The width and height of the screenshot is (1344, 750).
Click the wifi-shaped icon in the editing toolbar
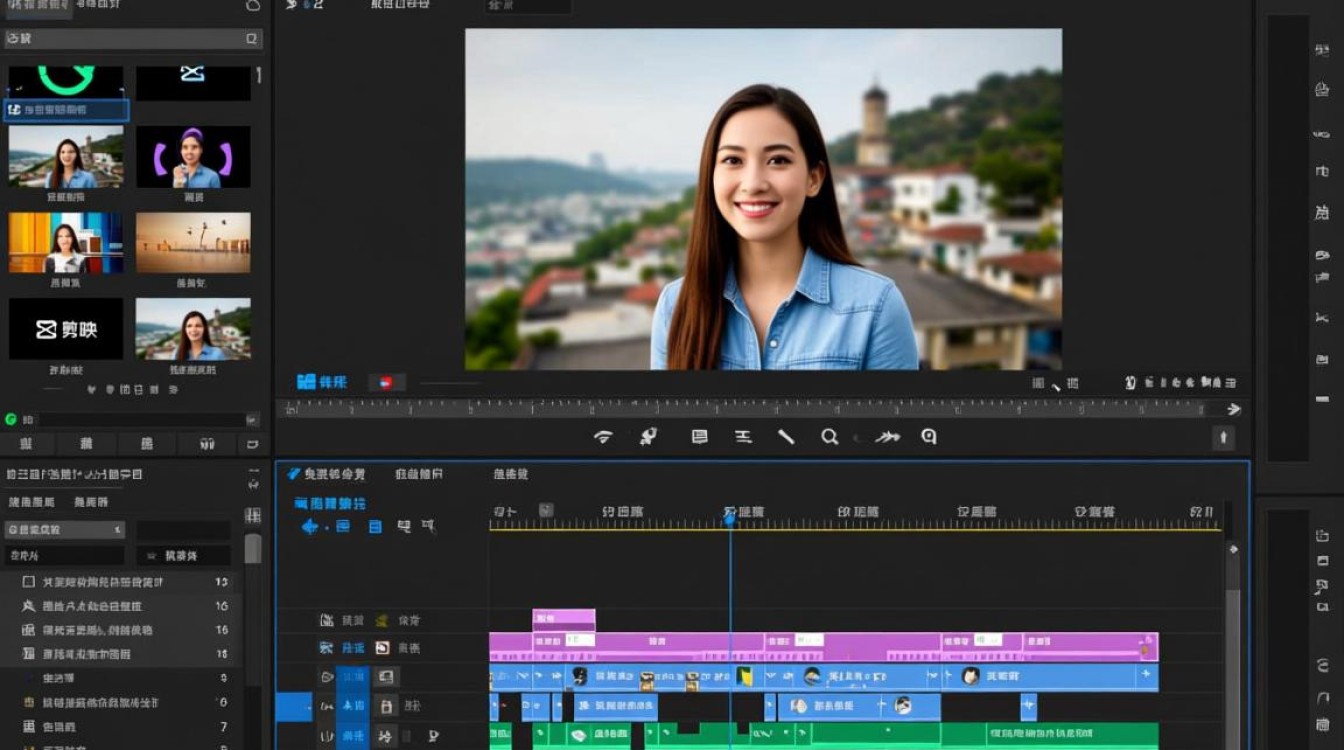(603, 437)
